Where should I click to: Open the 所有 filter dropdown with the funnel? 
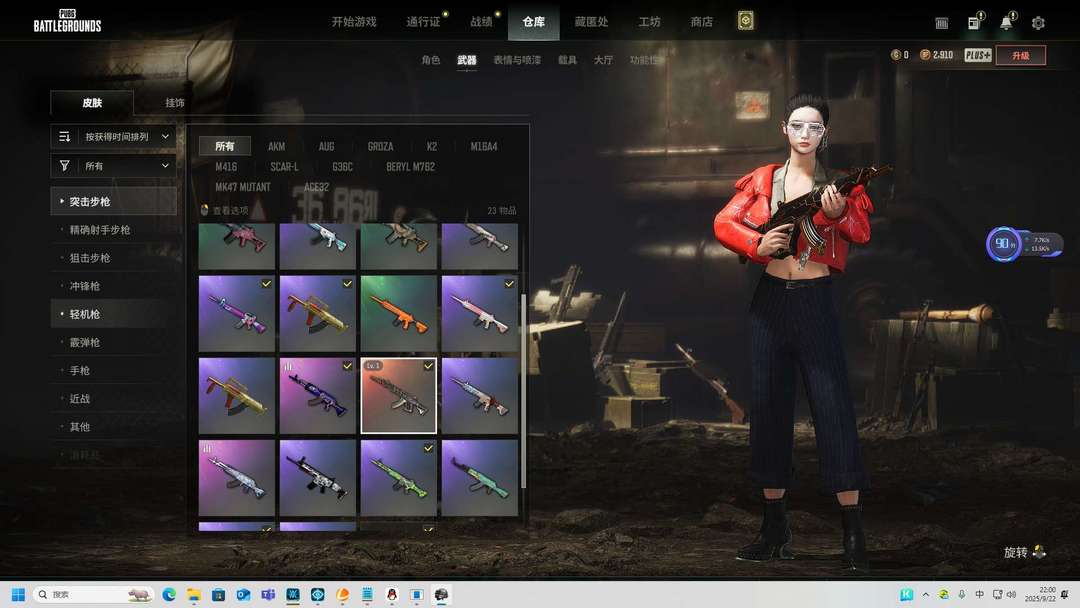pyautogui.click(x=114, y=166)
